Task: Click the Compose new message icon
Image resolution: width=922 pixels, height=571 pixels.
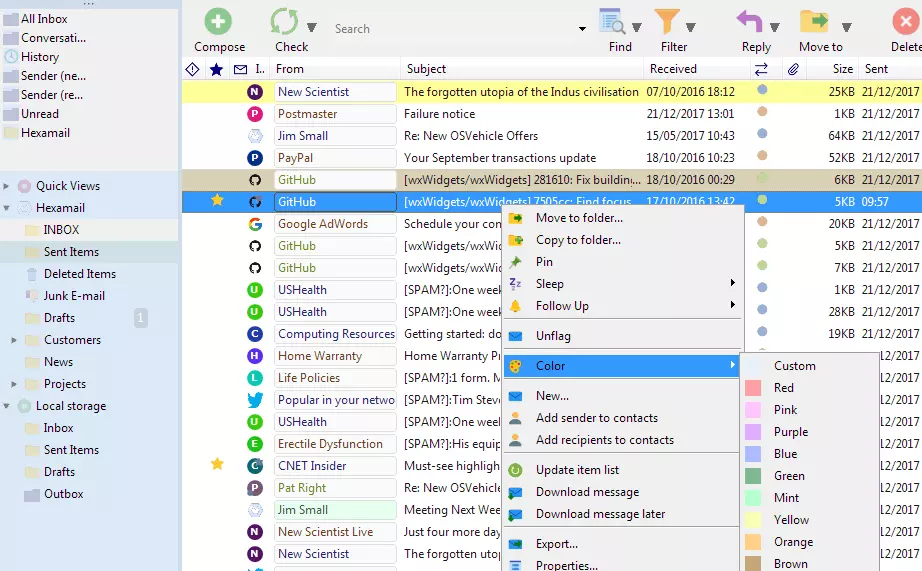Action: (218, 21)
